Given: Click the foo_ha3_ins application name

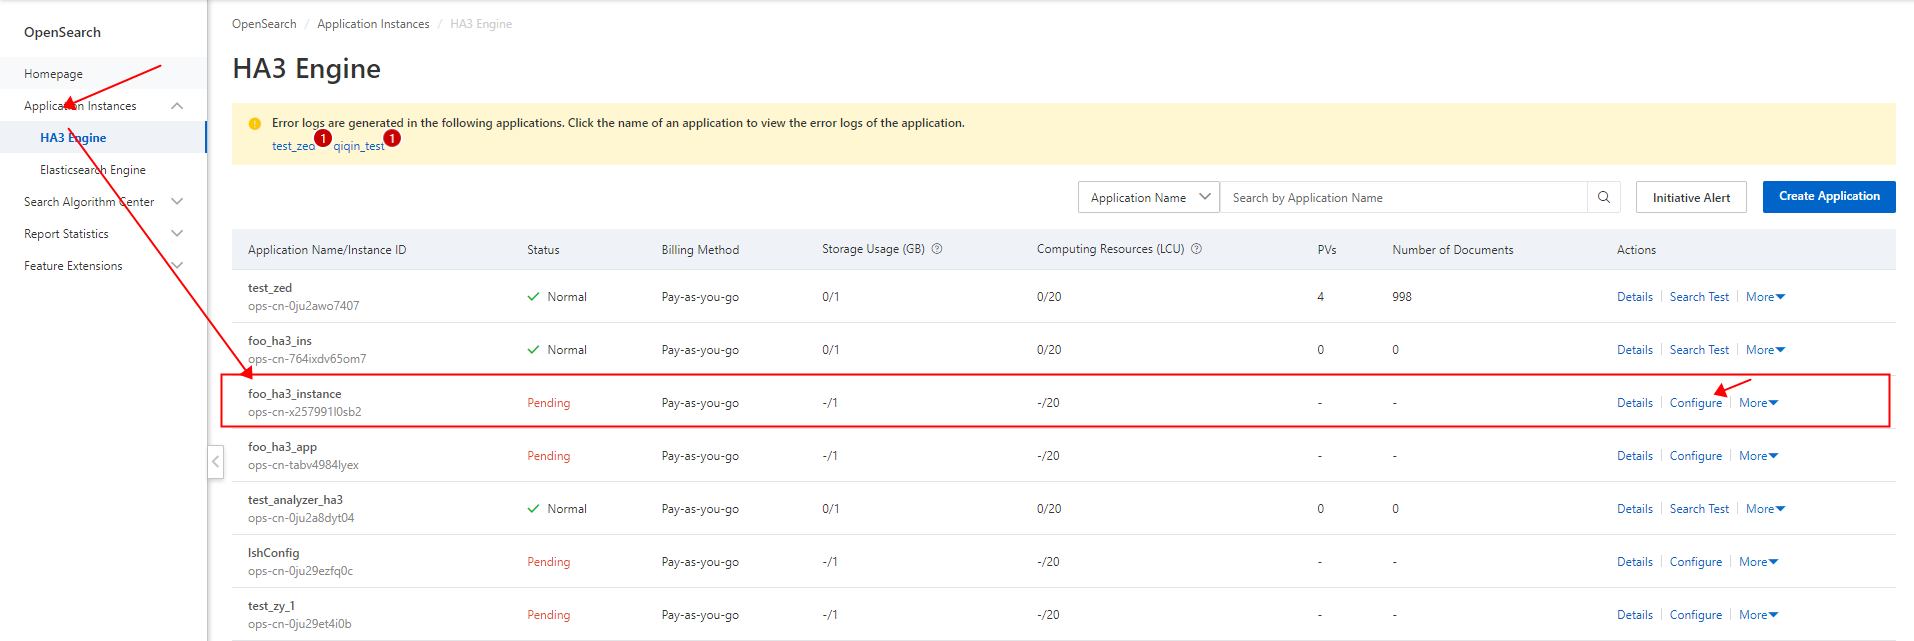Looking at the screenshot, I should (x=280, y=341).
